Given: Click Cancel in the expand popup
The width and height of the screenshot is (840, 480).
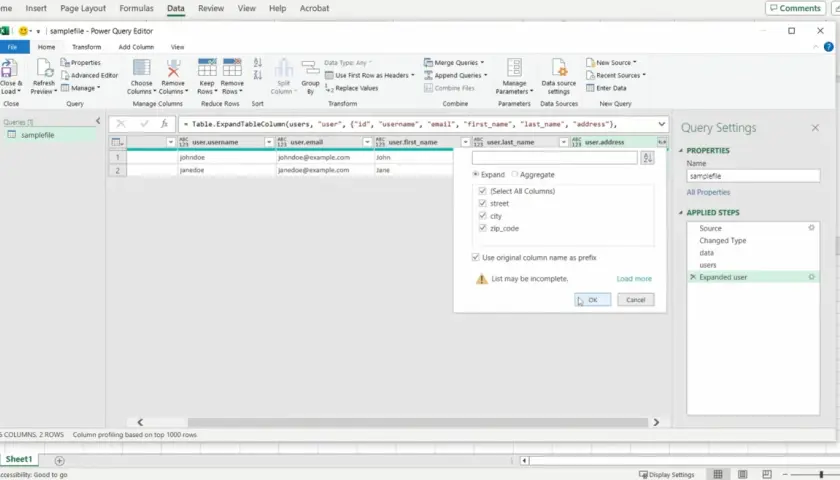Looking at the screenshot, I should click(636, 300).
